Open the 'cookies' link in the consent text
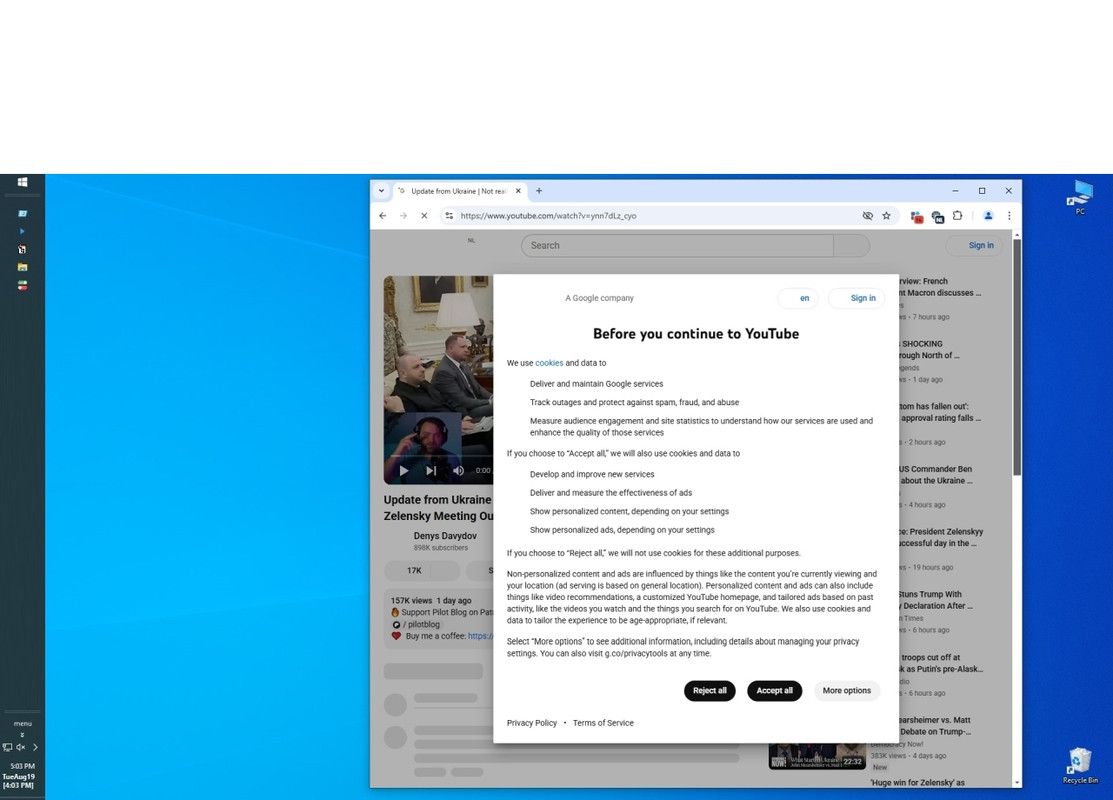Image resolution: width=1113 pixels, height=800 pixels. (549, 363)
